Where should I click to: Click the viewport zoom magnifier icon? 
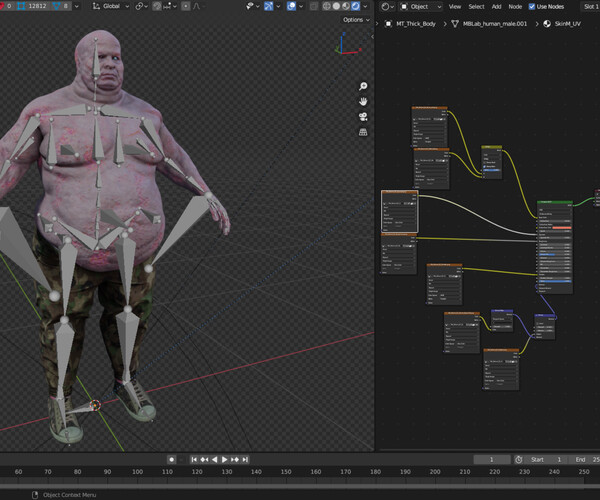[x=363, y=86]
